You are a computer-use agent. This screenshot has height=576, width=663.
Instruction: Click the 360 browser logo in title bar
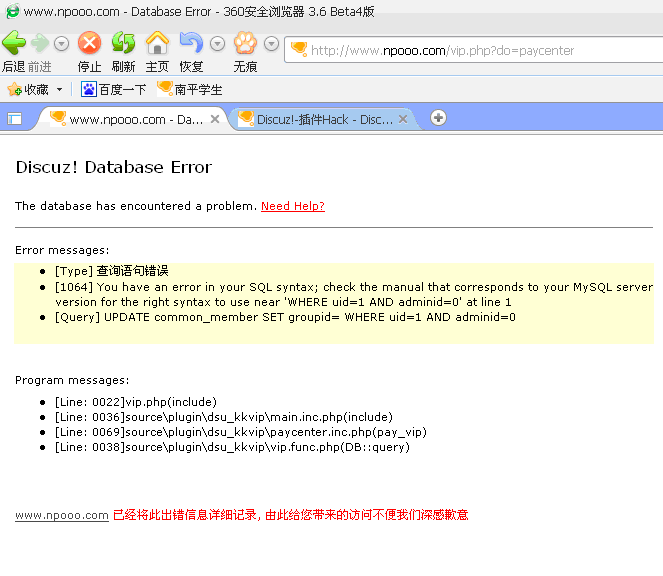(x=12, y=11)
